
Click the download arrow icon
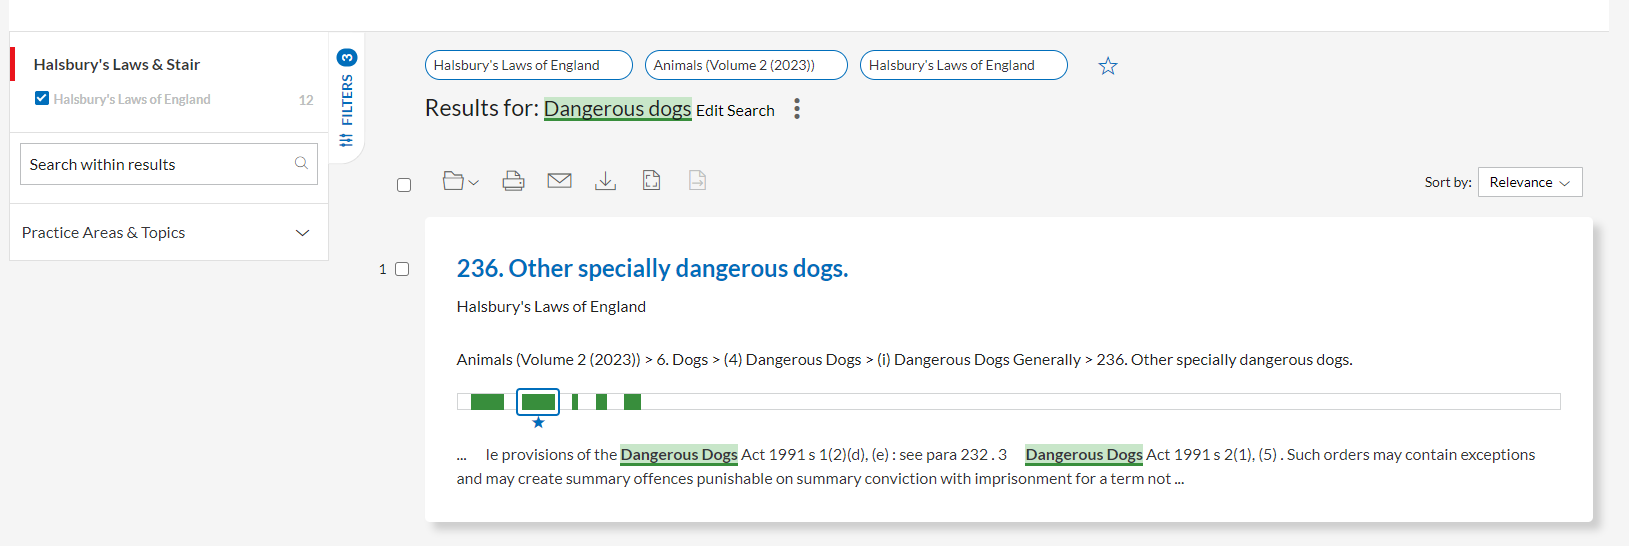605,181
